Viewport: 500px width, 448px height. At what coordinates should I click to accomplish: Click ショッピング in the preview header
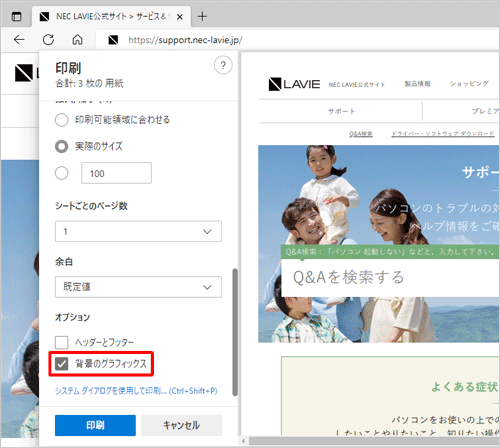click(469, 84)
